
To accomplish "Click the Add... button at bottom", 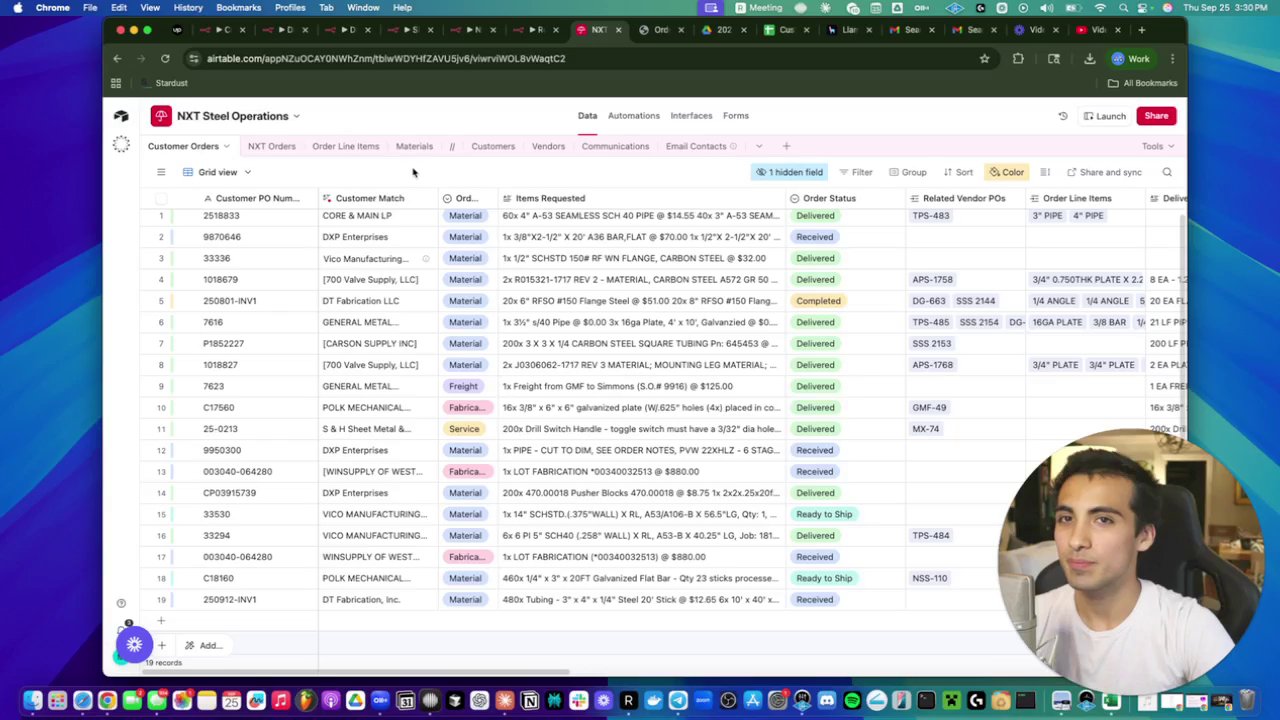I will (203, 645).
